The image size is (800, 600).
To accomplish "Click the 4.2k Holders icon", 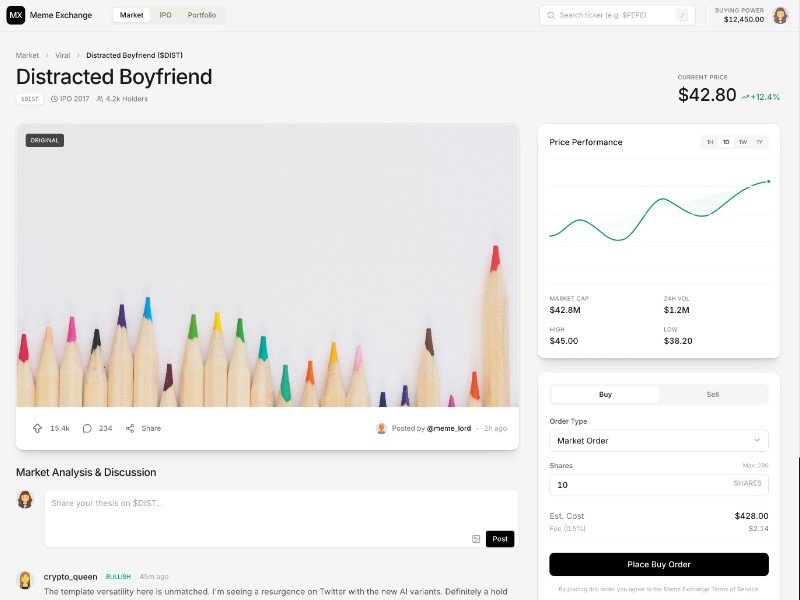I will 99,98.
